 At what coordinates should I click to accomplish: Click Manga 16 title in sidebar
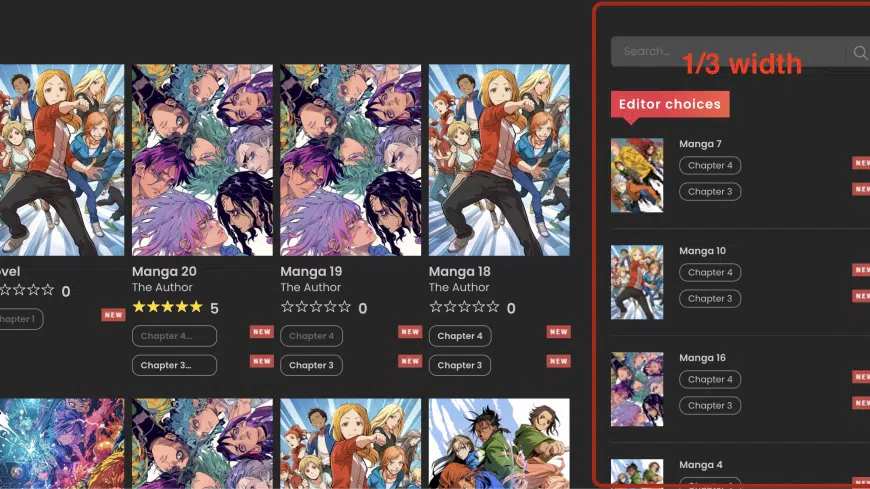[702, 358]
